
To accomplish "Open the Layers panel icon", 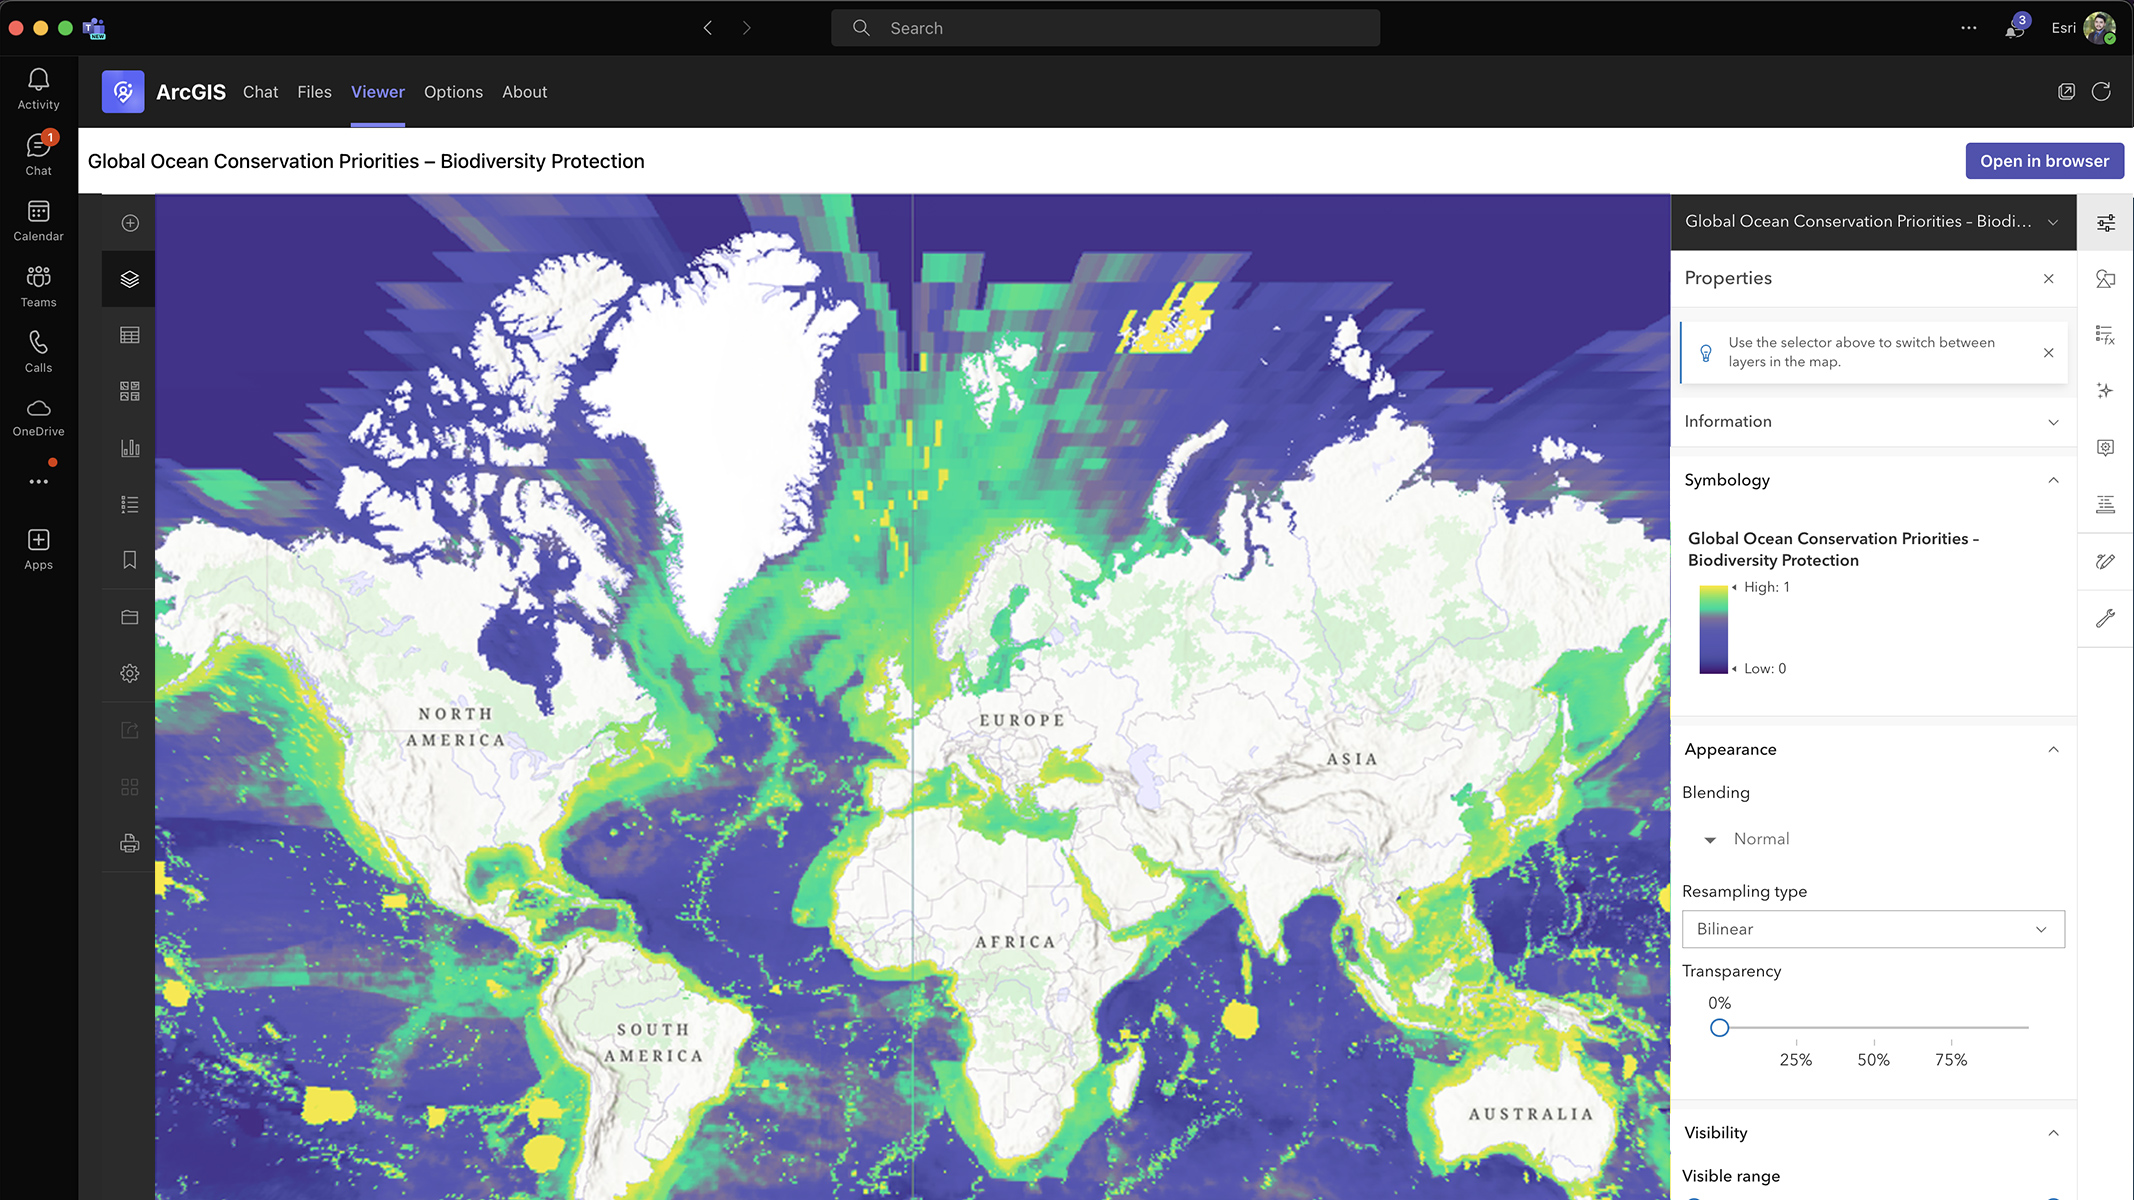I will [130, 279].
